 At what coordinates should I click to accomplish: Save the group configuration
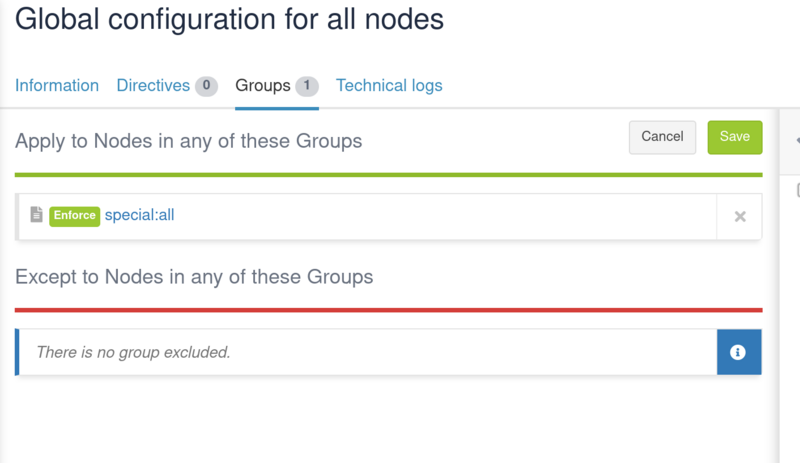(x=735, y=137)
